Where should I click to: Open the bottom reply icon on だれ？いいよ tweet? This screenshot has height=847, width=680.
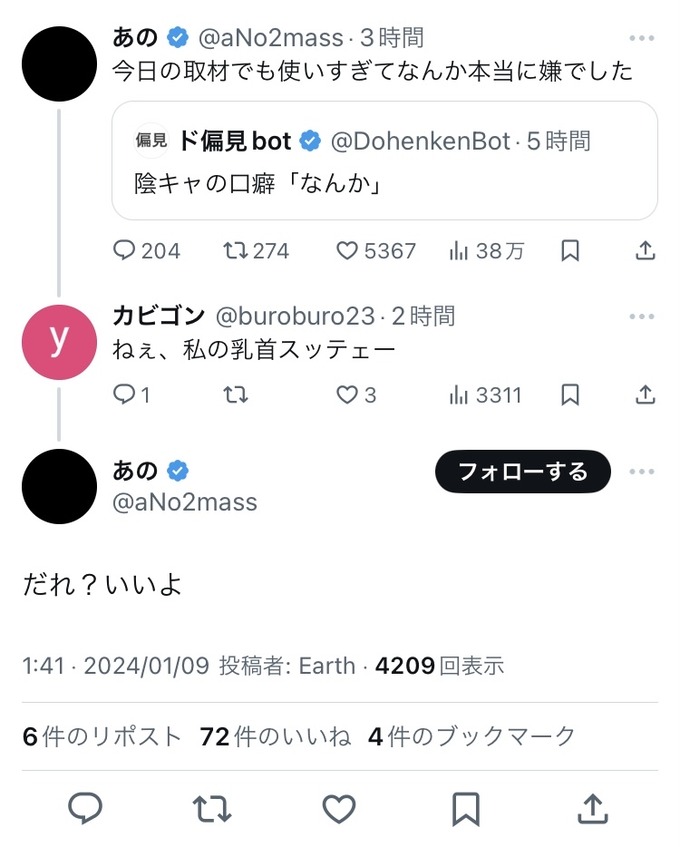pos(86,807)
